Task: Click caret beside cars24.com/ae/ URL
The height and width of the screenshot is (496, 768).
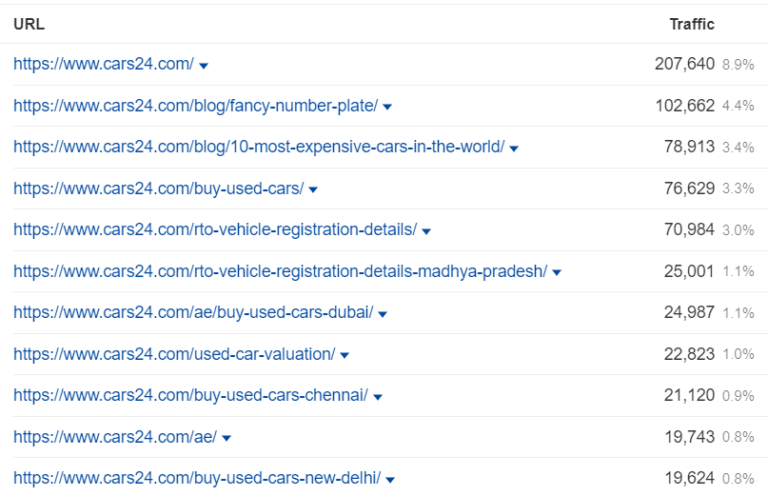Action: click(x=227, y=438)
